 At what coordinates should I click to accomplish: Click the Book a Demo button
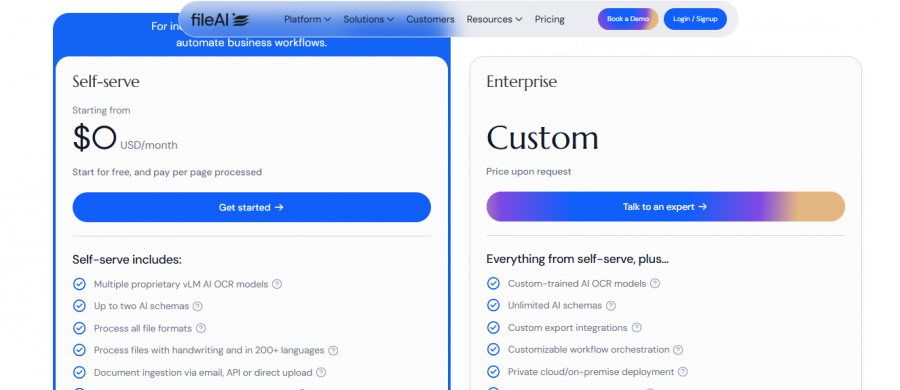tap(628, 19)
